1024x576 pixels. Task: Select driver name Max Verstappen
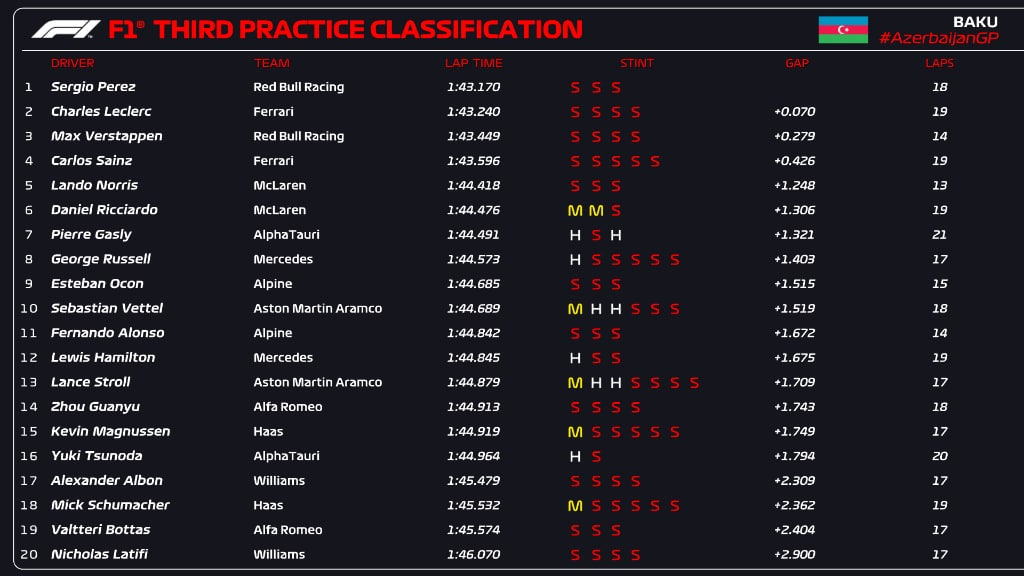[106, 136]
